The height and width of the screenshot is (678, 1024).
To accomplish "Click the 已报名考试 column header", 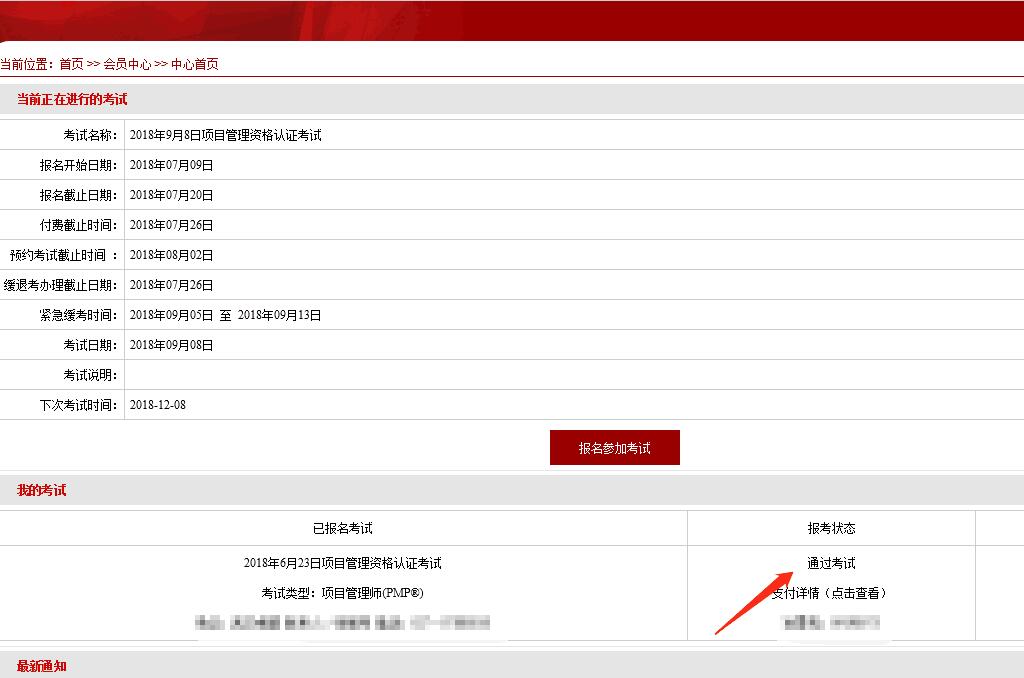I will click(x=342, y=528).
